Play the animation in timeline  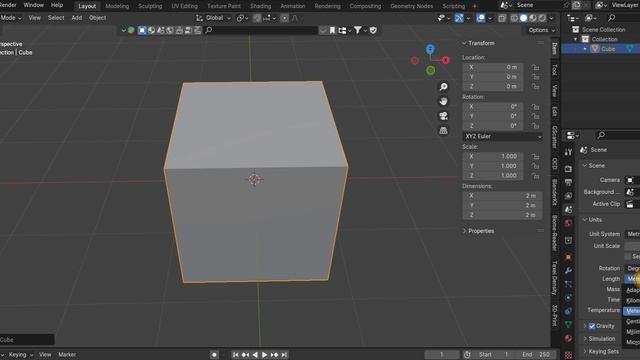pos(264,355)
